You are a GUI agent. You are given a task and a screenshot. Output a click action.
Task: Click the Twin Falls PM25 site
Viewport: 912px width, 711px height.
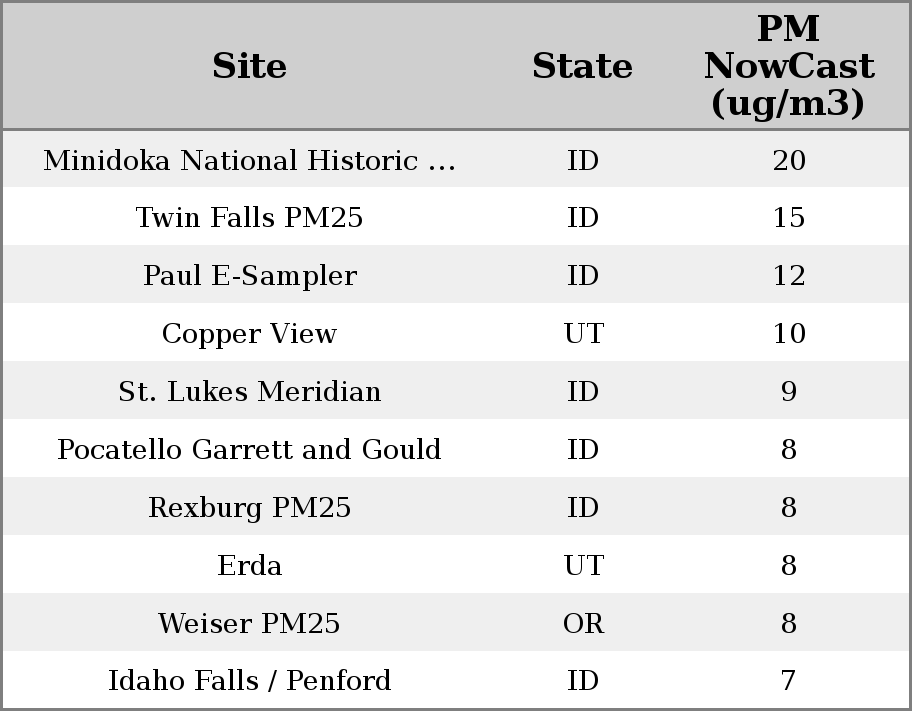(x=249, y=218)
